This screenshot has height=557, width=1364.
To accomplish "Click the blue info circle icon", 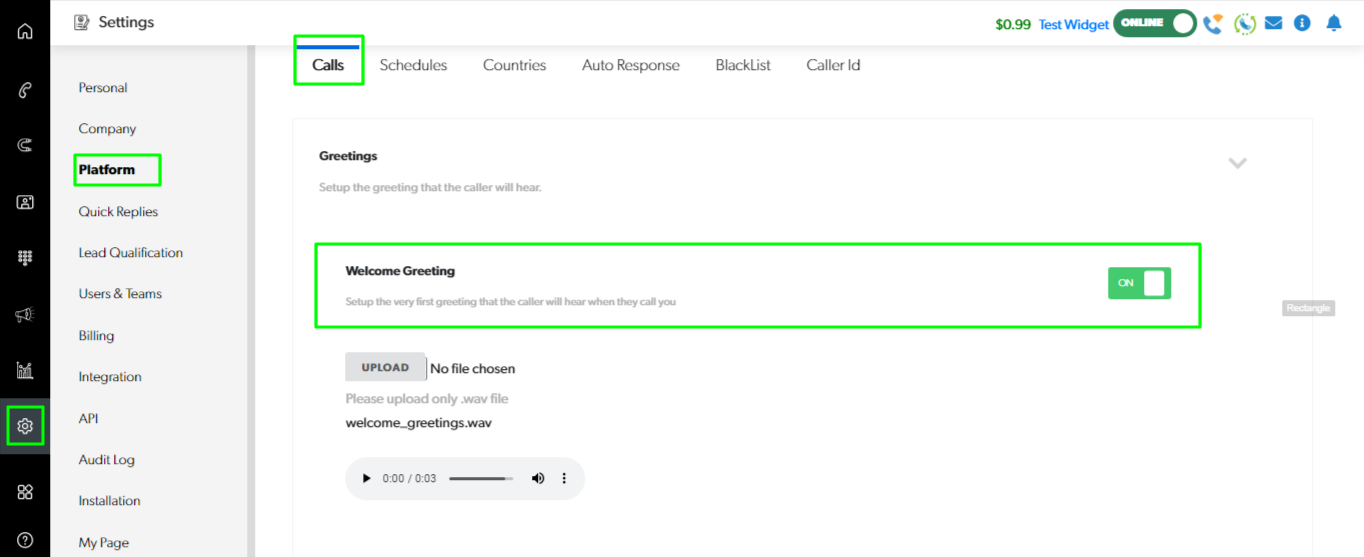I will click(1302, 23).
